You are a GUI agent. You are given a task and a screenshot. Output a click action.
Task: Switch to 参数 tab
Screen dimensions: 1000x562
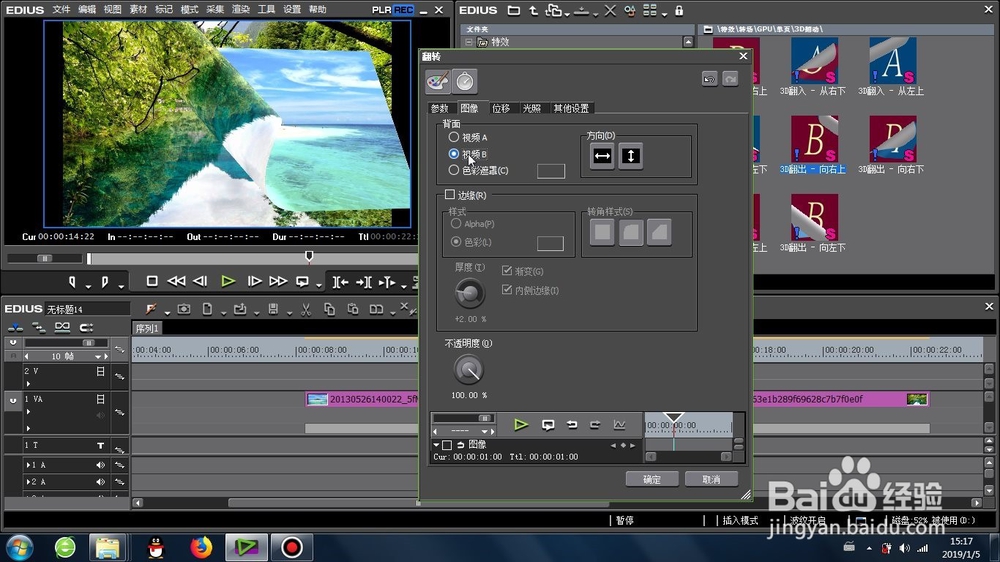[x=440, y=108]
